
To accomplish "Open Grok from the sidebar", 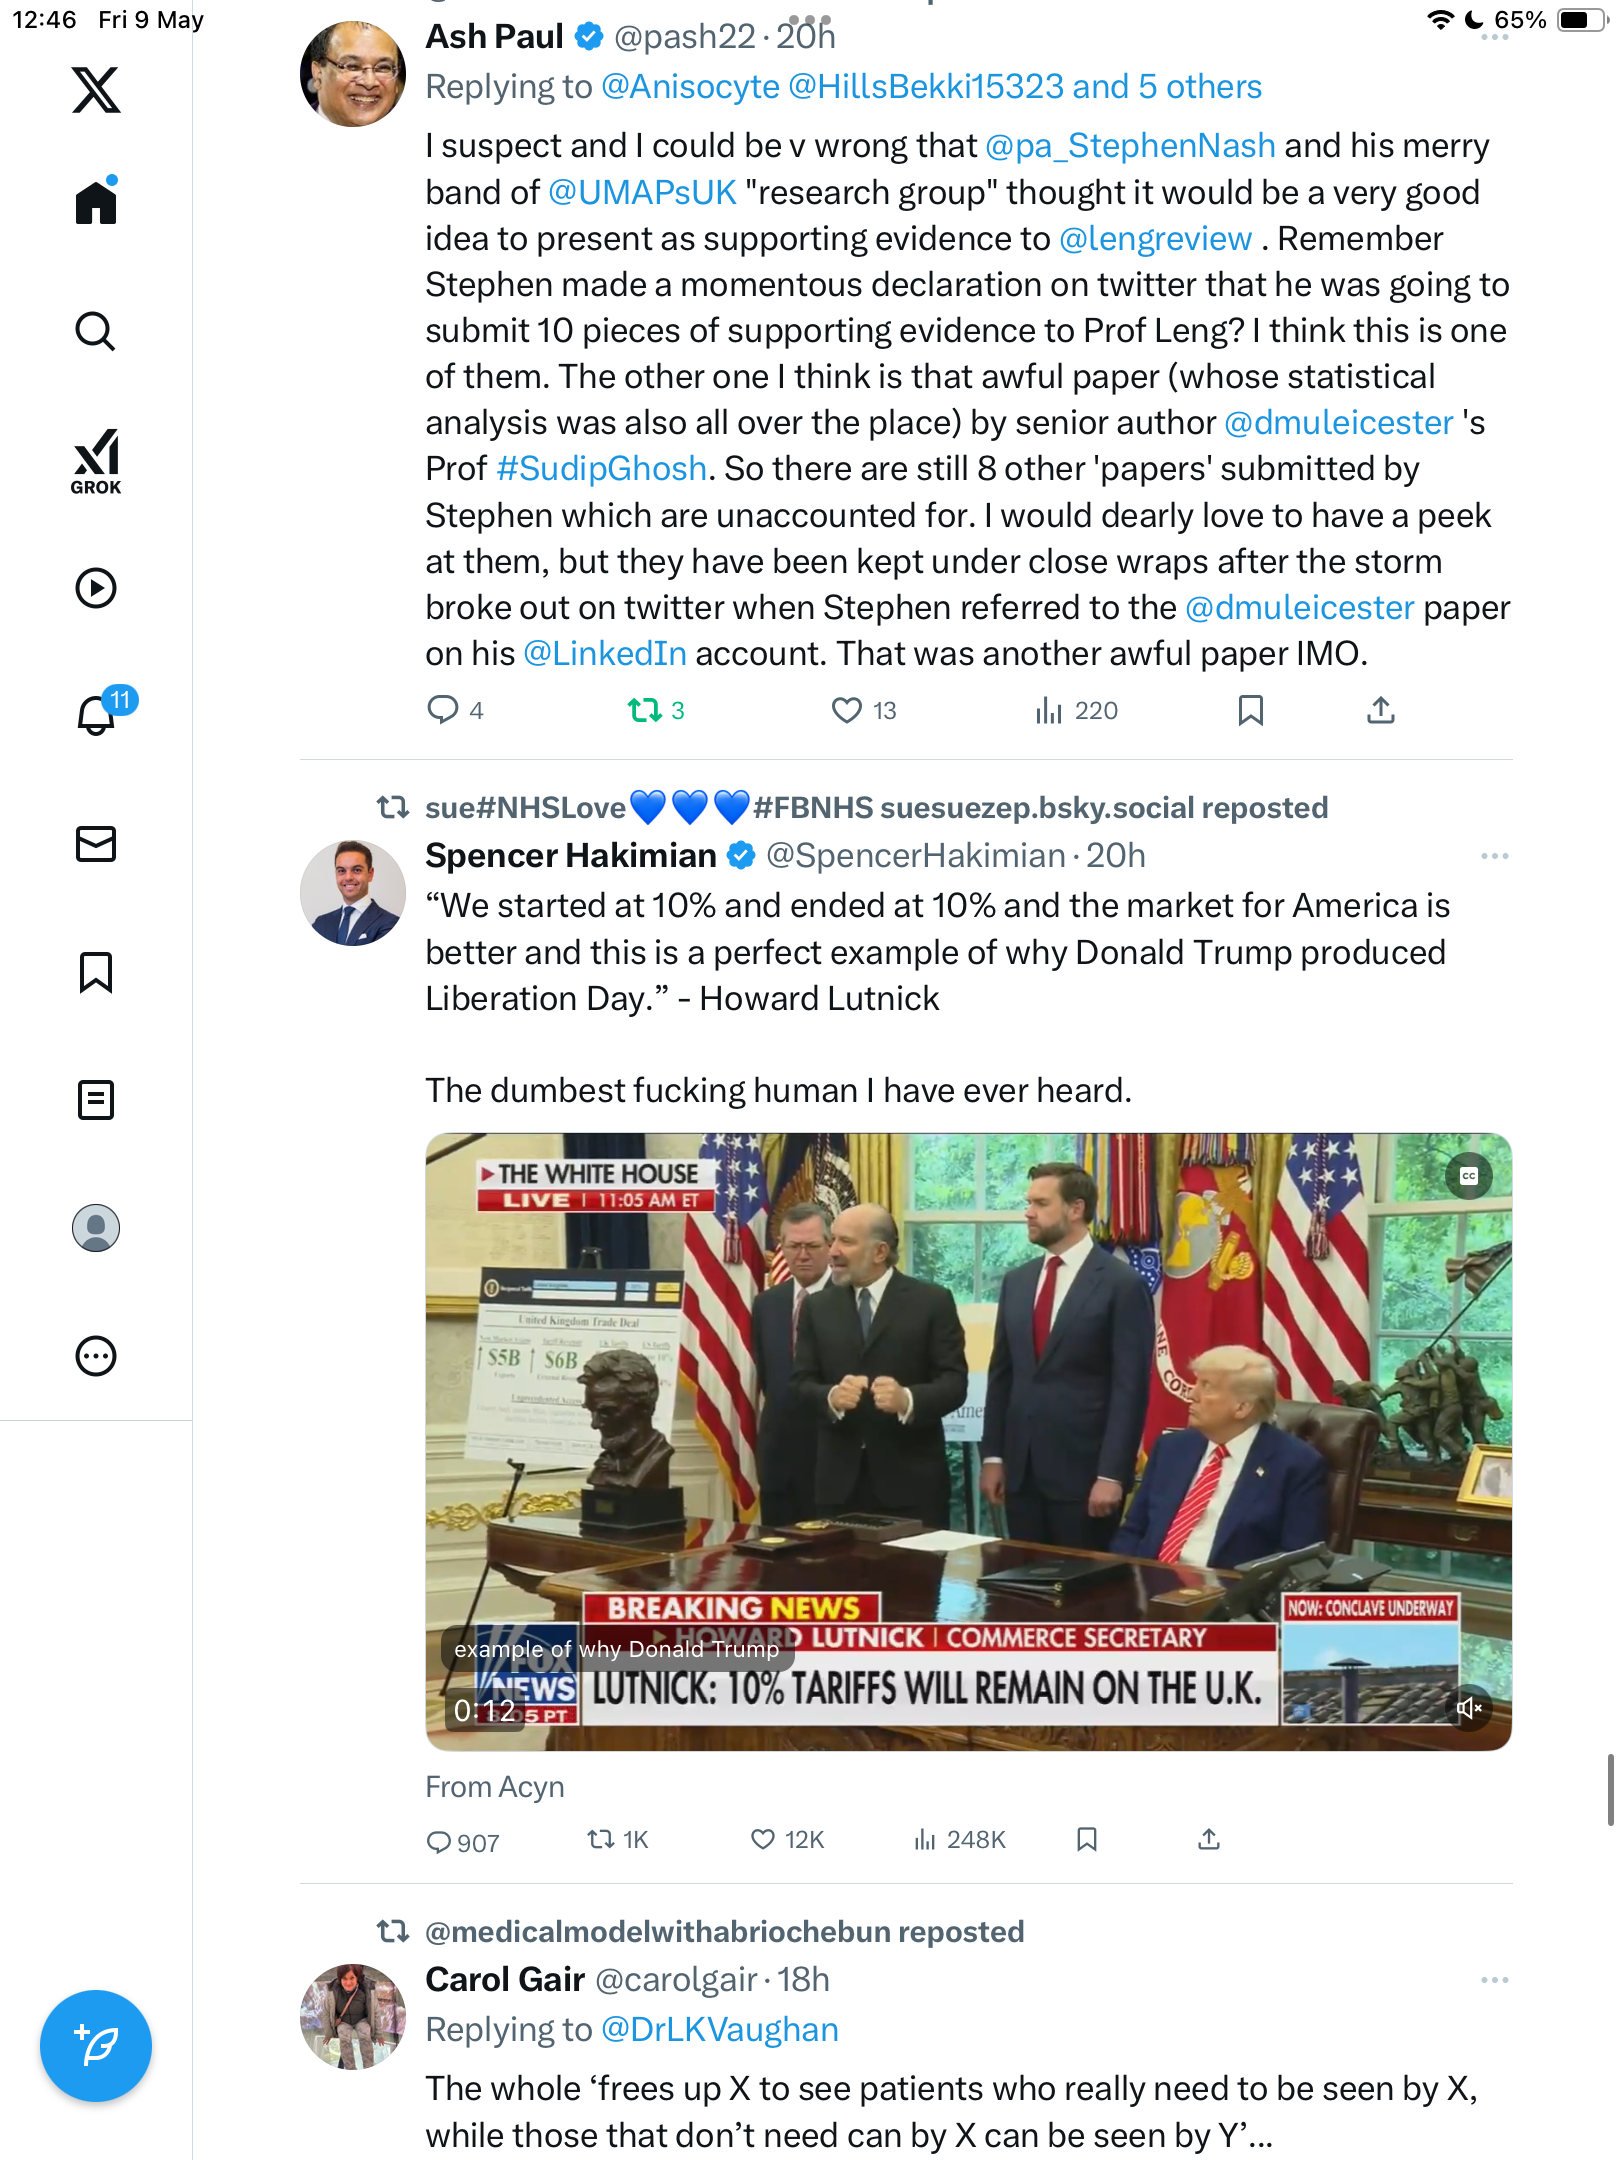I will click(96, 461).
